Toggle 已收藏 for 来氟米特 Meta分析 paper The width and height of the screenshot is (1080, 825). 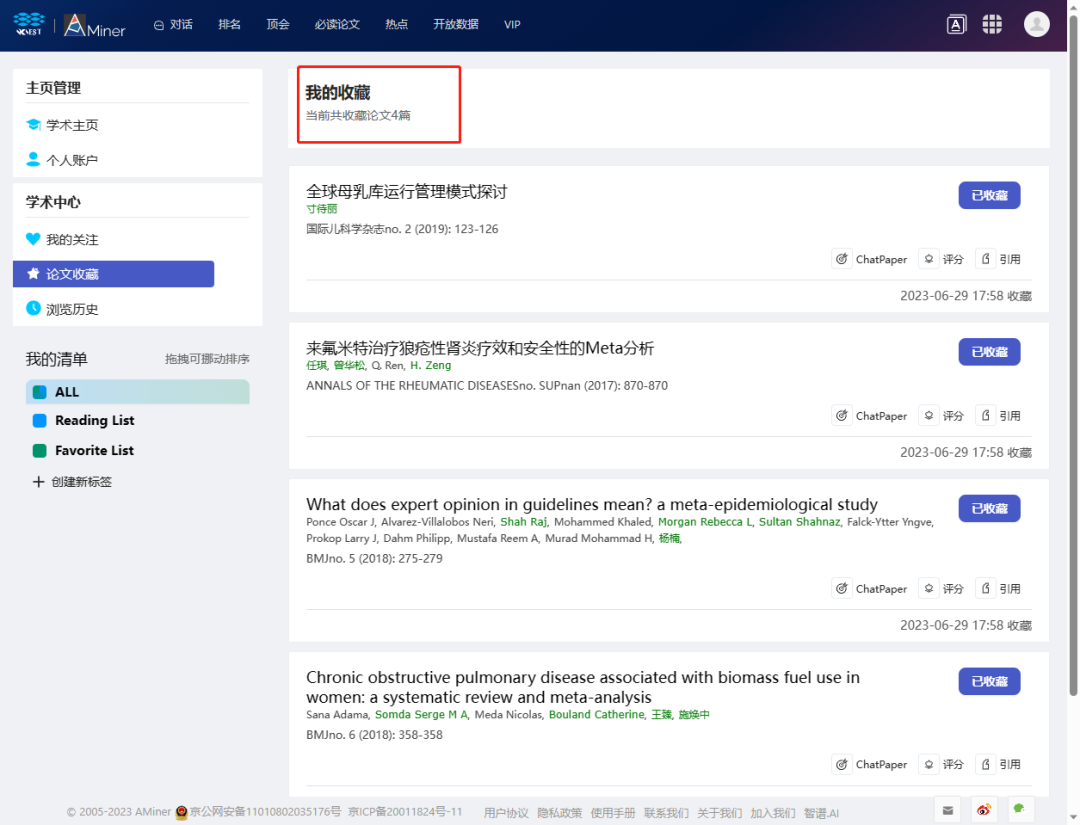(989, 352)
